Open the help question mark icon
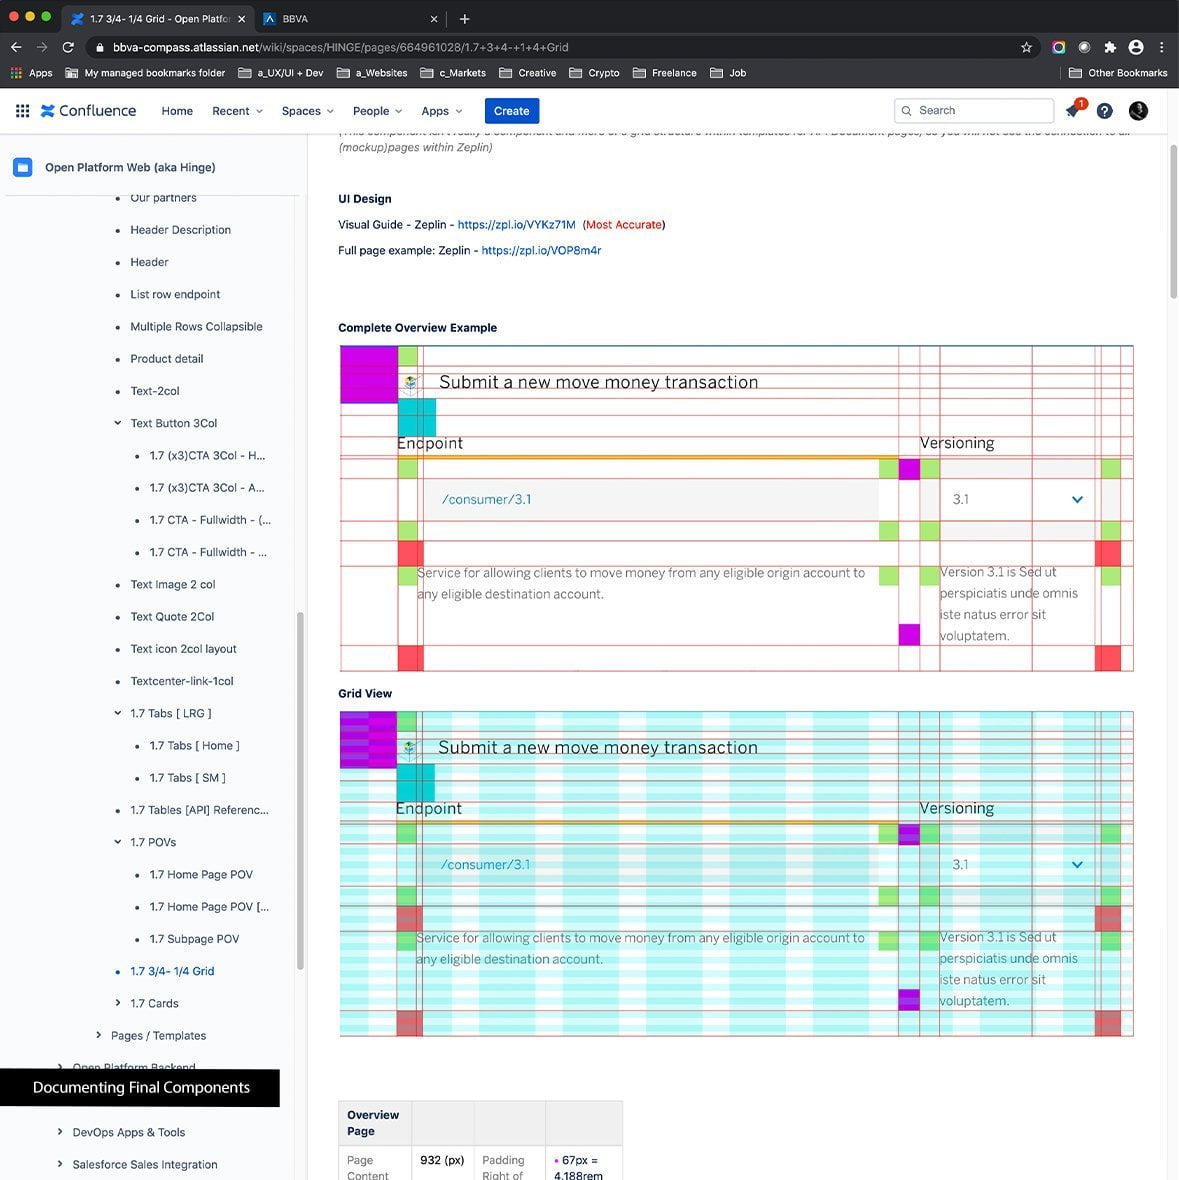This screenshot has height=1180, width=1179. [1104, 111]
